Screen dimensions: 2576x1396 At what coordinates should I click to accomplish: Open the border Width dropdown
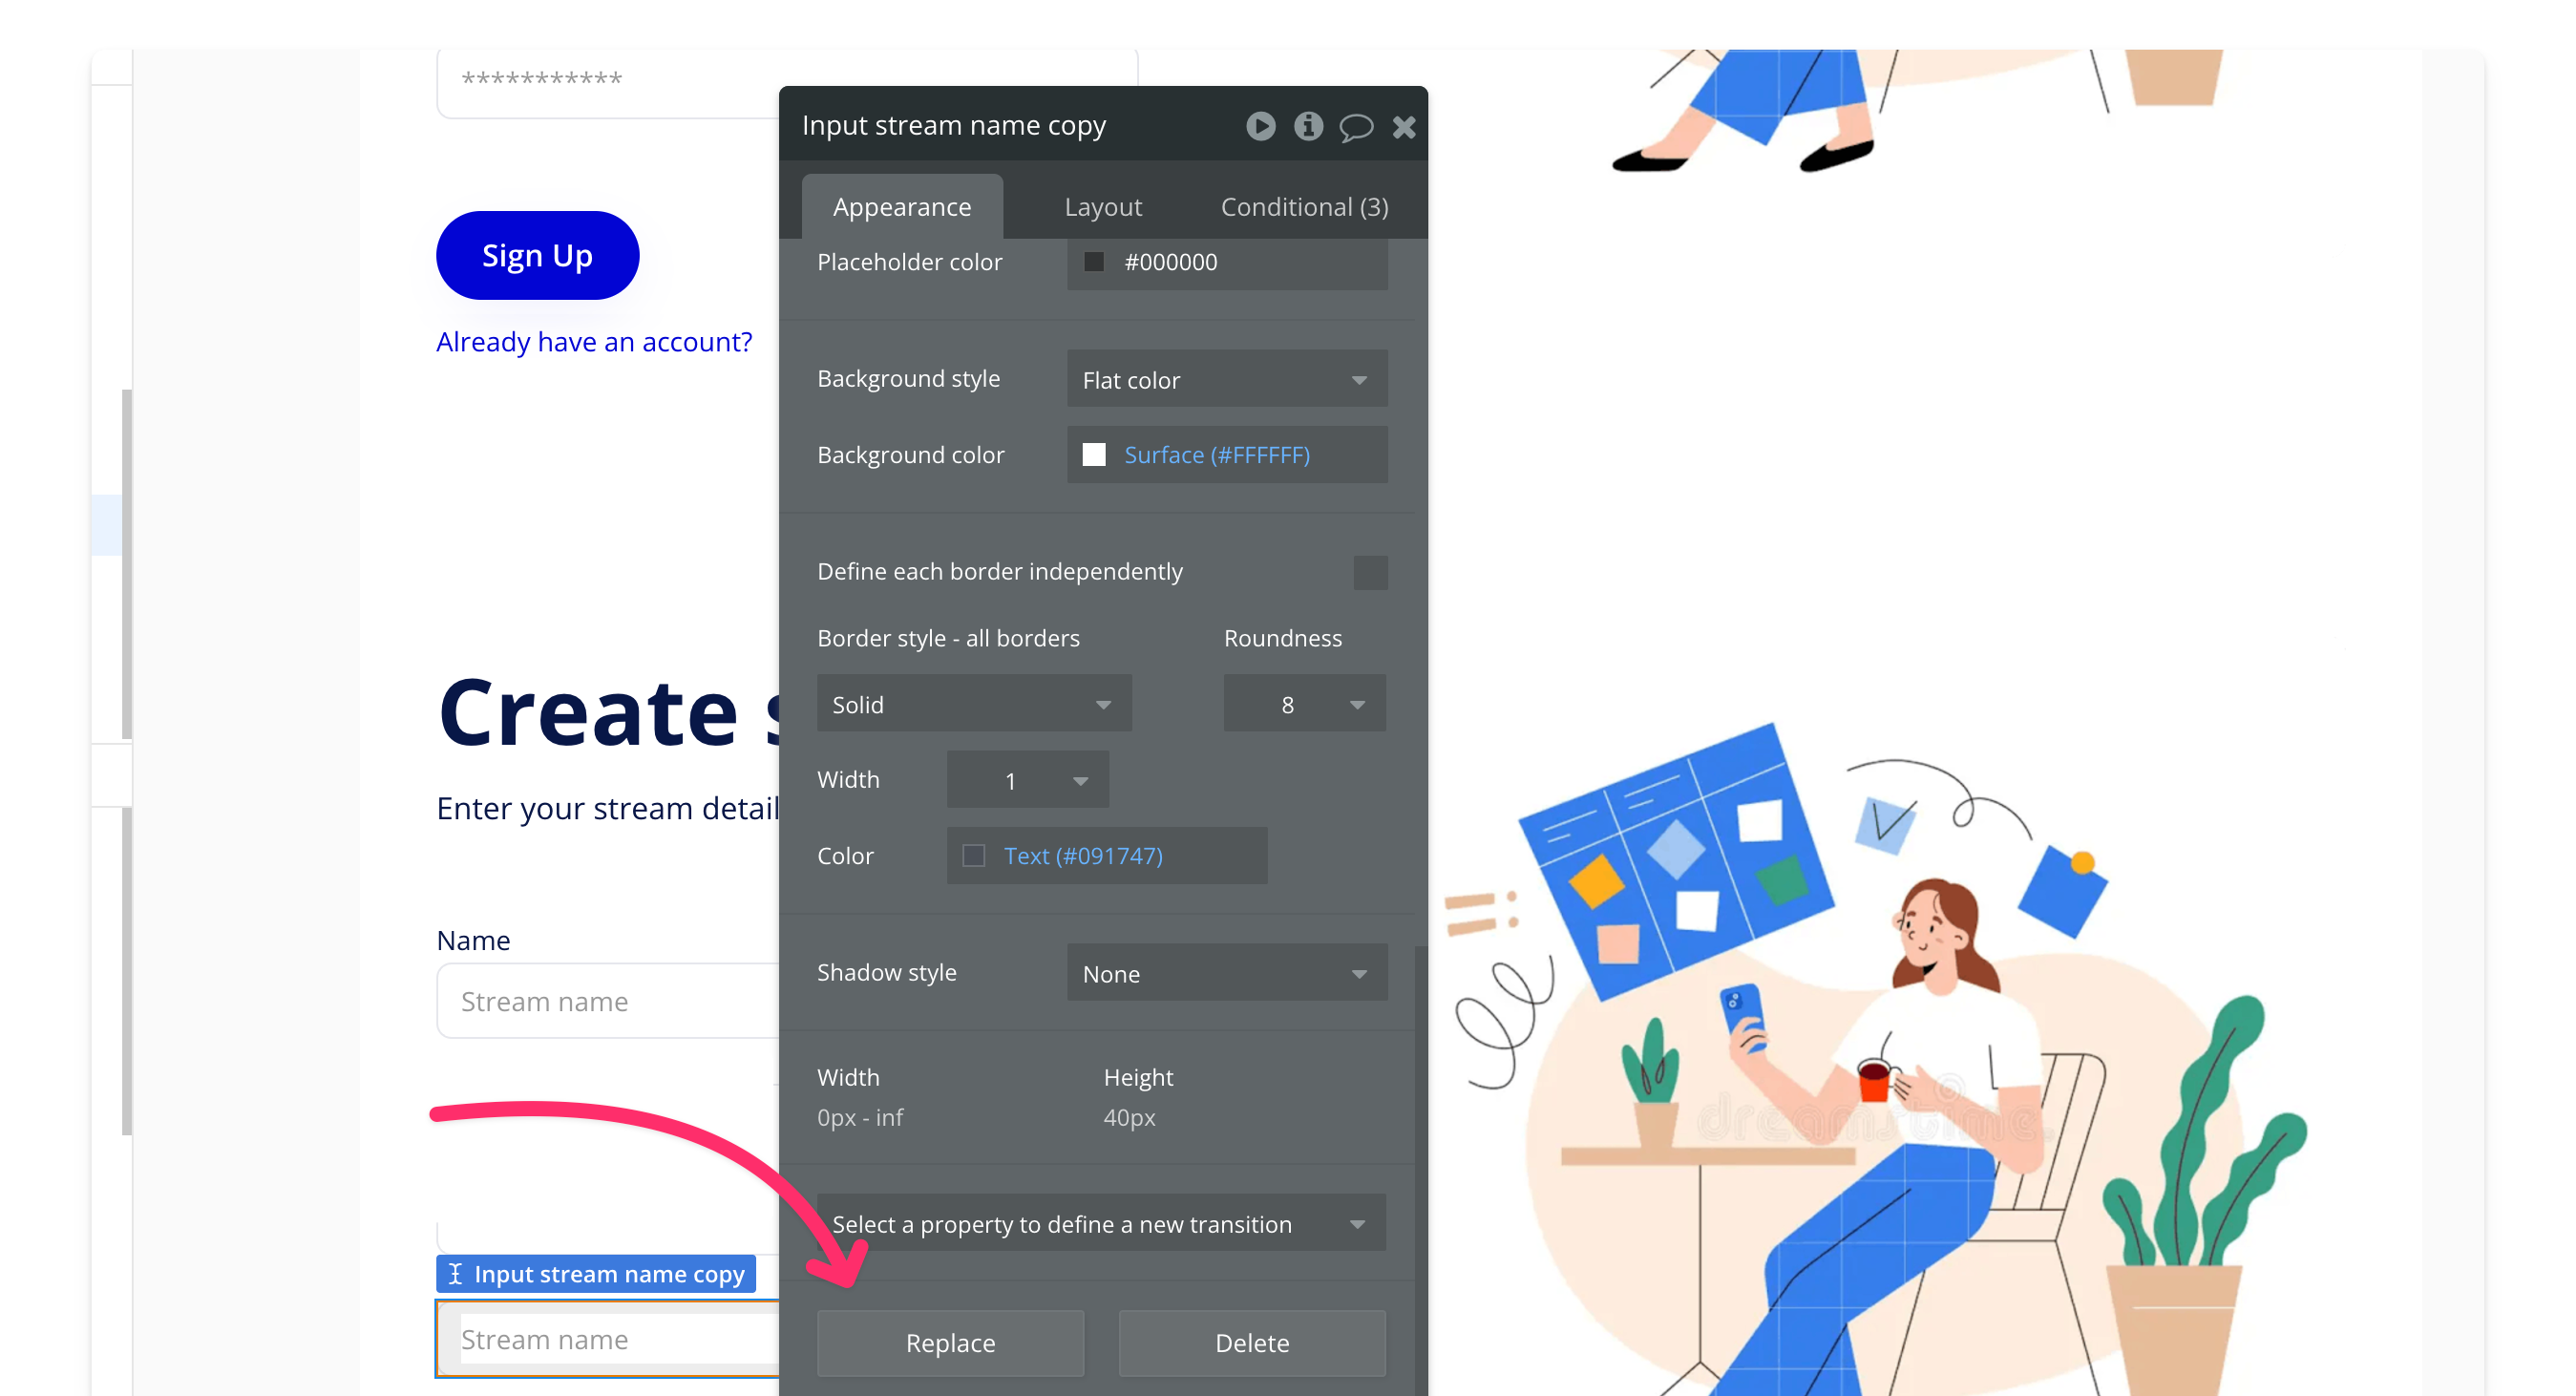pyautogui.click(x=1026, y=780)
